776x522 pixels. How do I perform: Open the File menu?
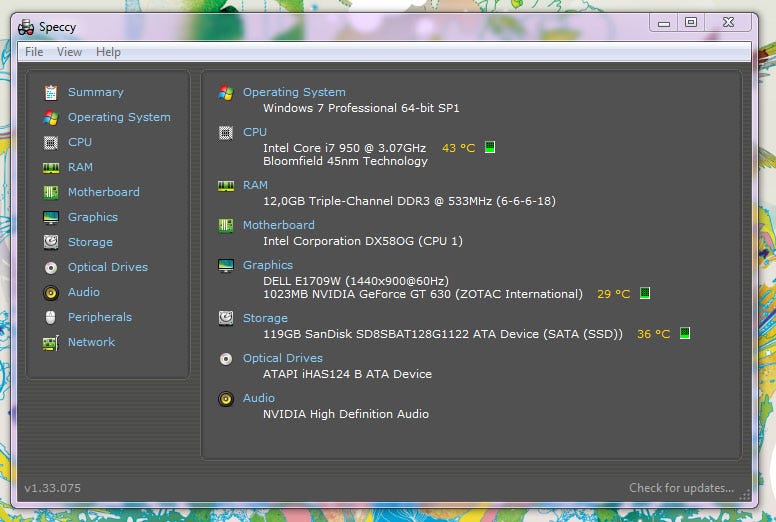click(34, 52)
